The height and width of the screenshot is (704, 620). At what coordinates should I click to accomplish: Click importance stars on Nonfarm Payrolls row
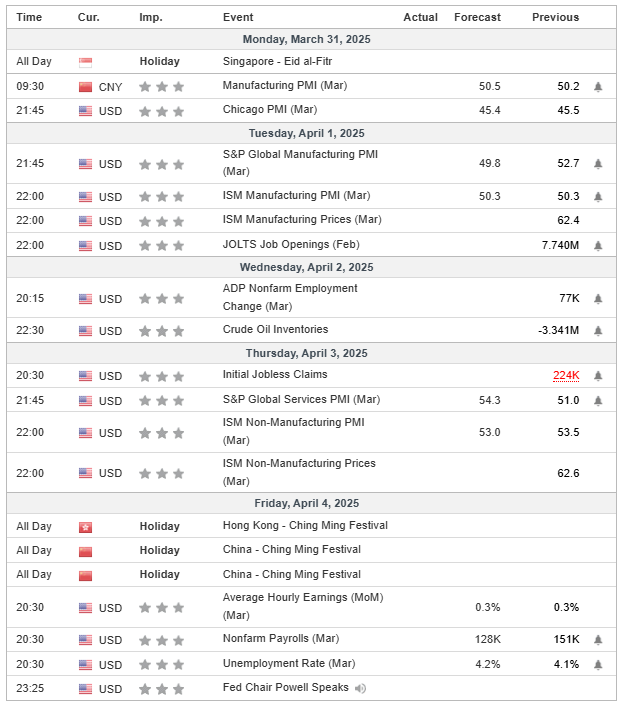click(162, 640)
